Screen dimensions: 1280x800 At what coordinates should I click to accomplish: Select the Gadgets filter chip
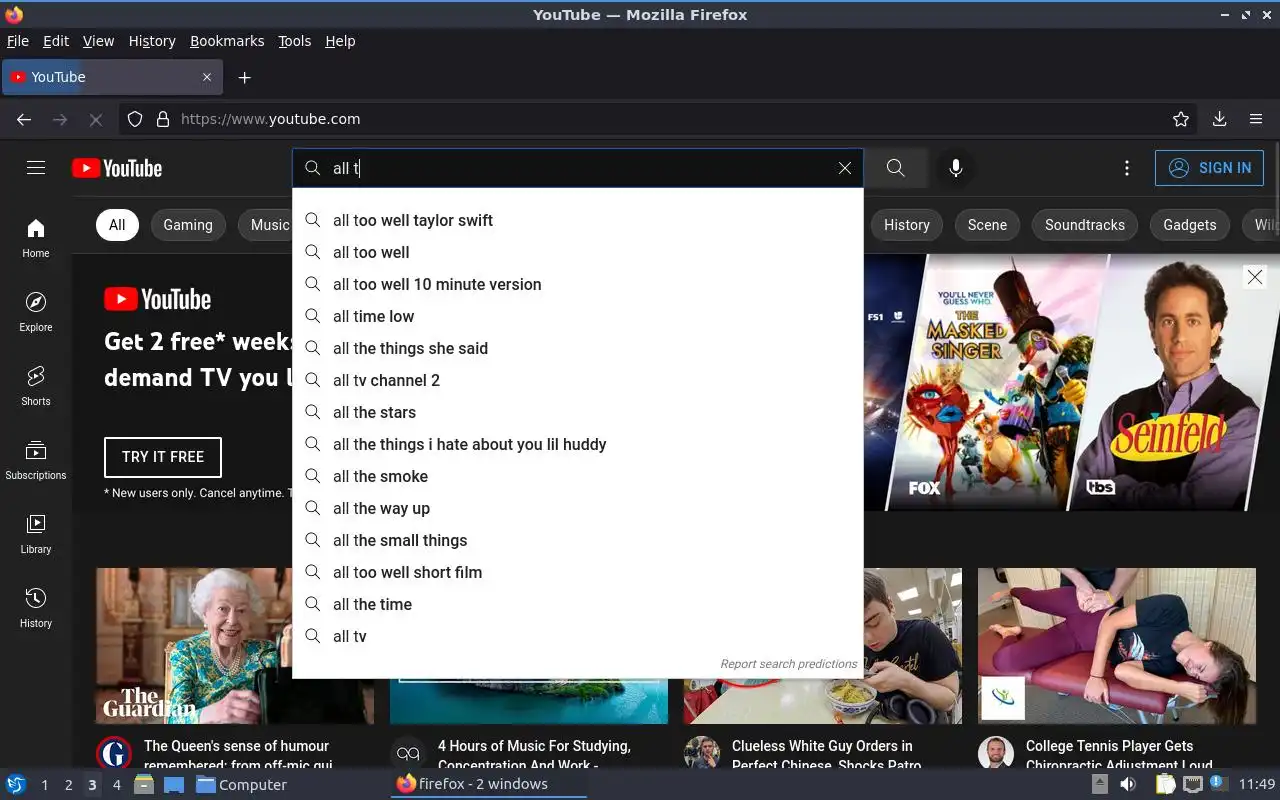(1190, 225)
